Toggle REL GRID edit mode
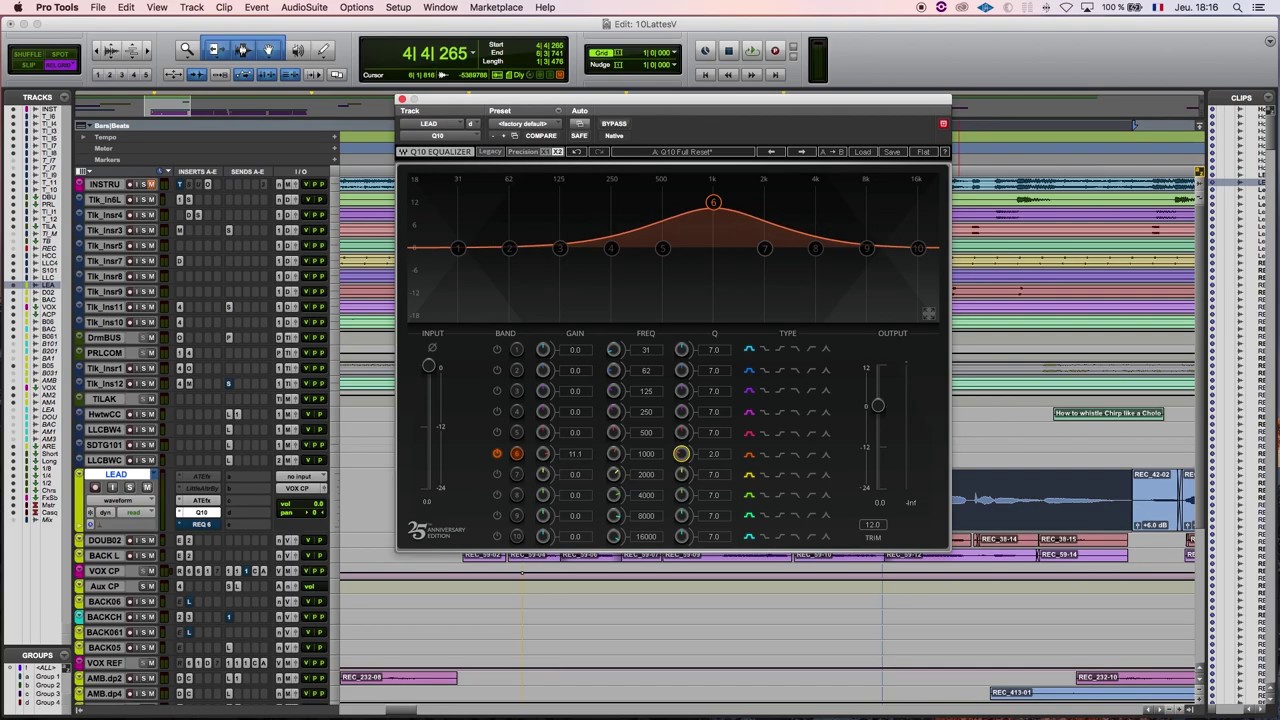 [60, 65]
